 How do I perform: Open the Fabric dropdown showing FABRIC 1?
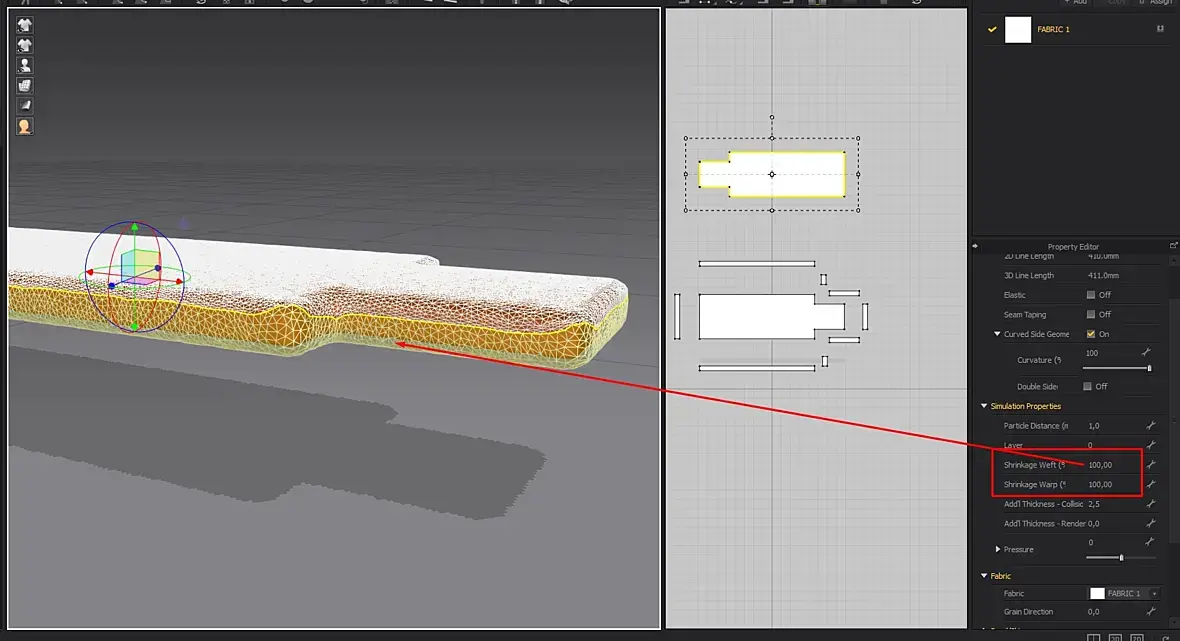(1124, 594)
